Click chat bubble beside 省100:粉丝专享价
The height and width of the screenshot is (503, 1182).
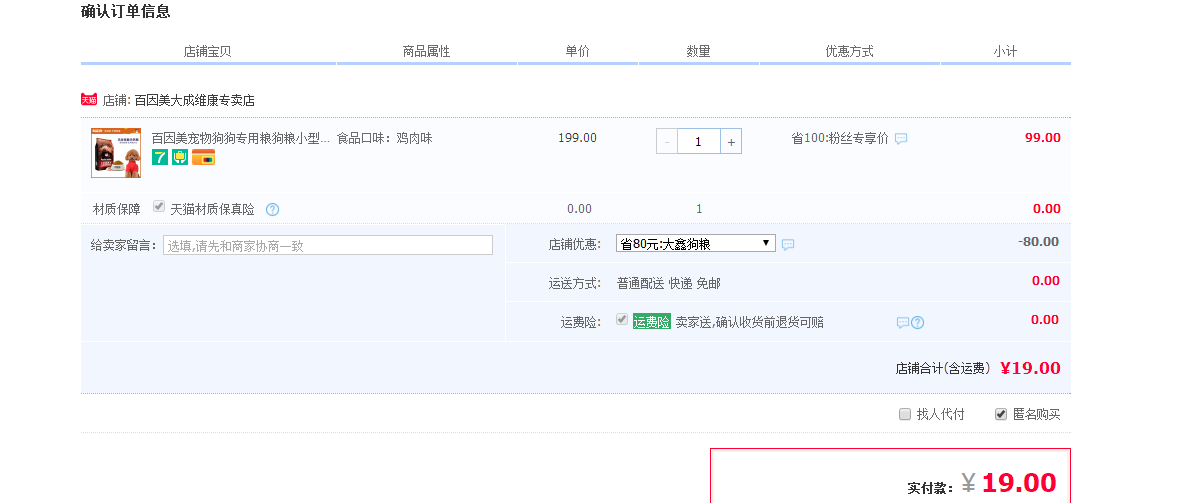[x=901, y=139]
